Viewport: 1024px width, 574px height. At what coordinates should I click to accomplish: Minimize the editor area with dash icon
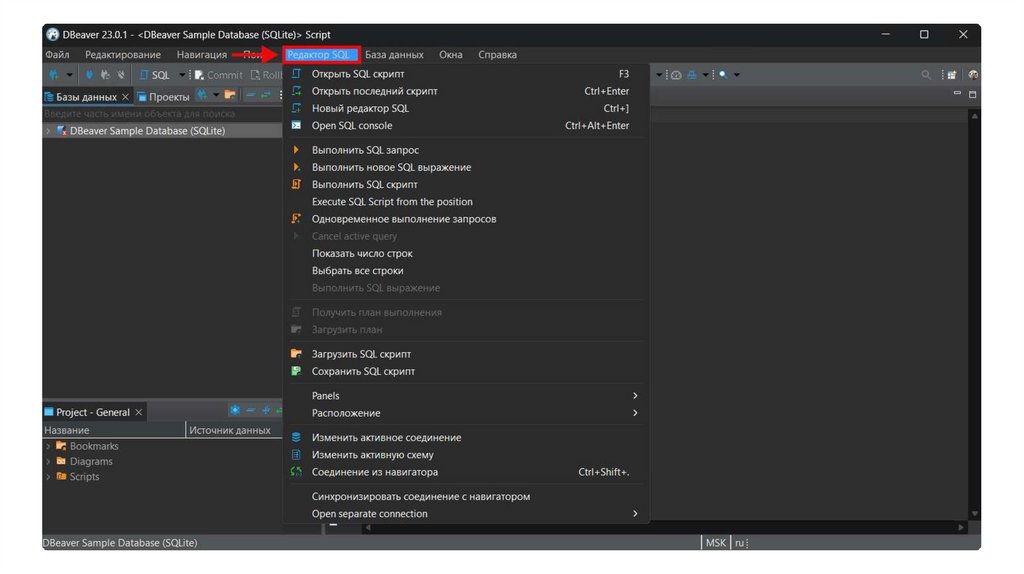957,94
